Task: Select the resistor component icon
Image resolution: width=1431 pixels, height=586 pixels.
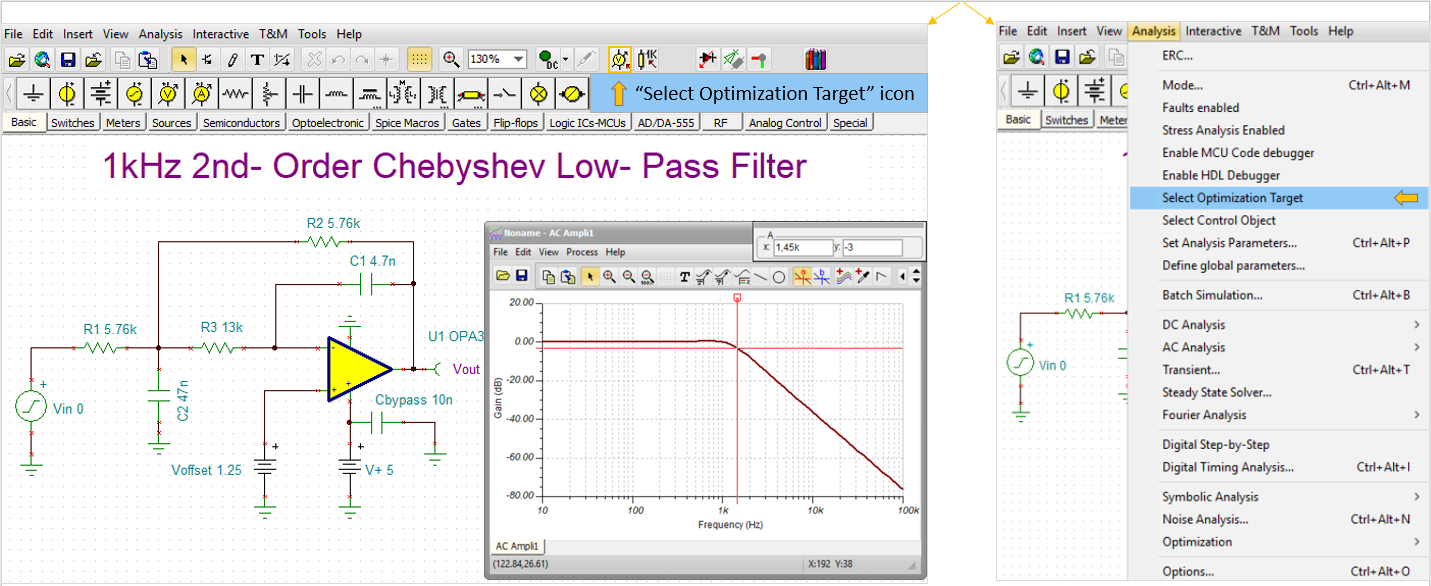Action: [235, 94]
